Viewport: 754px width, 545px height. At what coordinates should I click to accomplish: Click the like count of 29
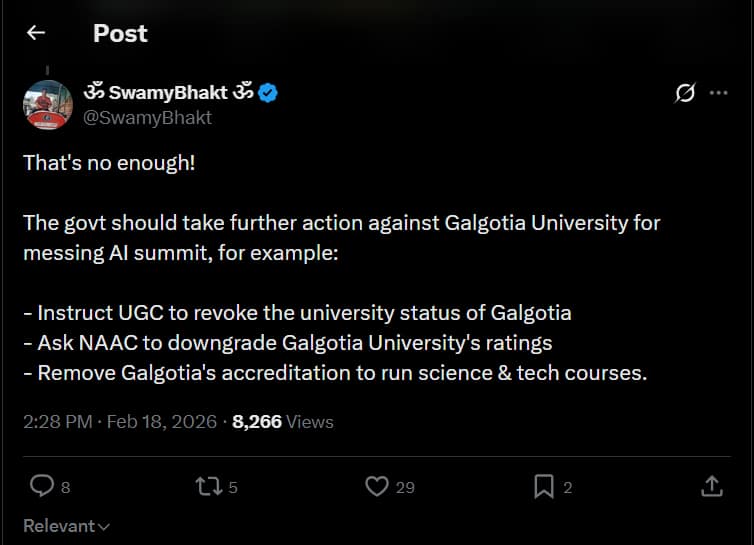click(x=404, y=488)
